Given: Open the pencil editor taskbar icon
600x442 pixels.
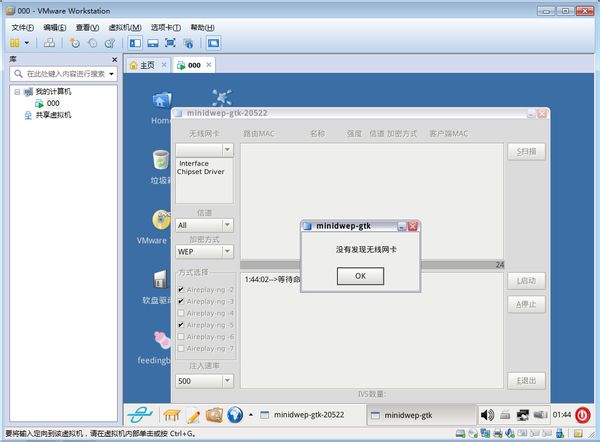Looking at the screenshot, I should click(x=194, y=416).
